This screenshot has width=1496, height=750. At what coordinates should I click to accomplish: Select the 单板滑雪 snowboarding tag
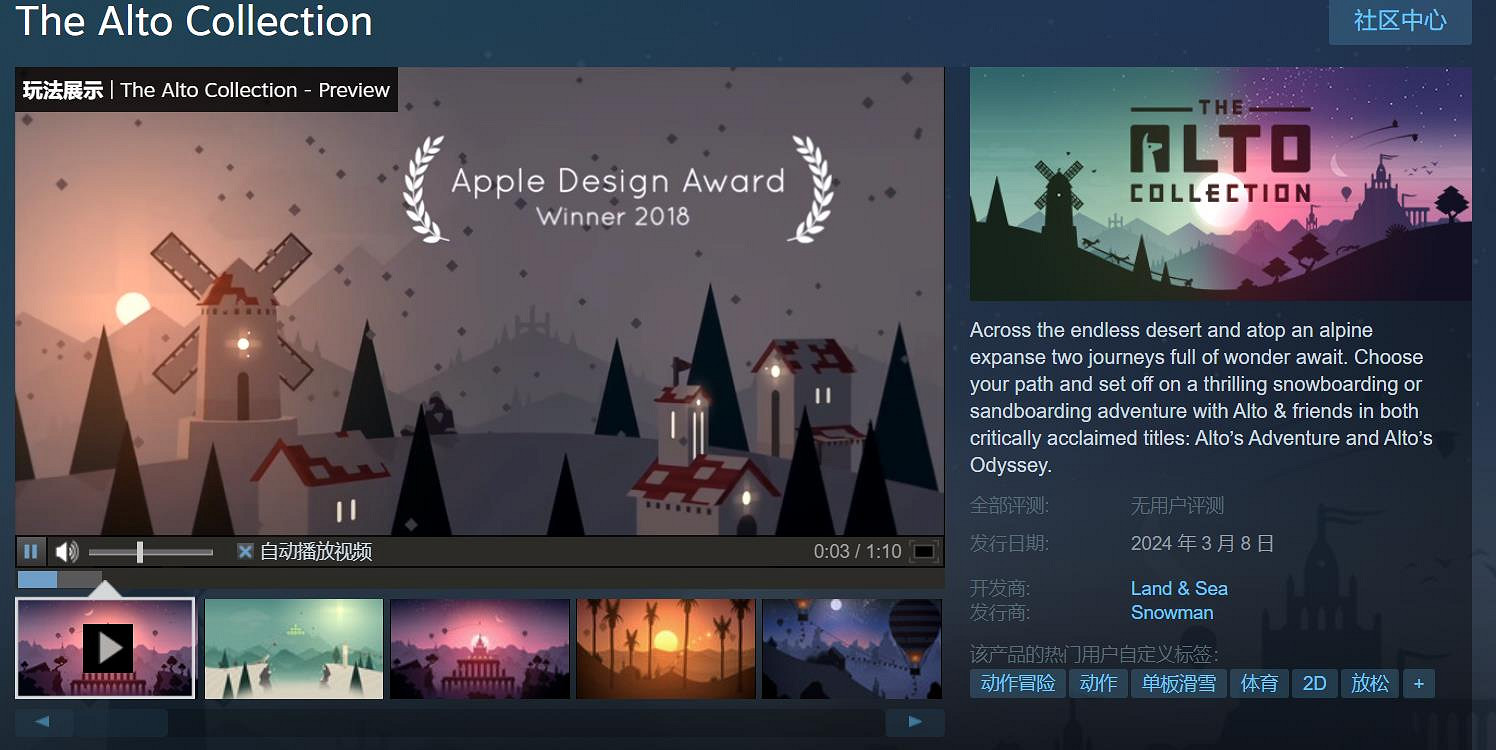point(1179,683)
